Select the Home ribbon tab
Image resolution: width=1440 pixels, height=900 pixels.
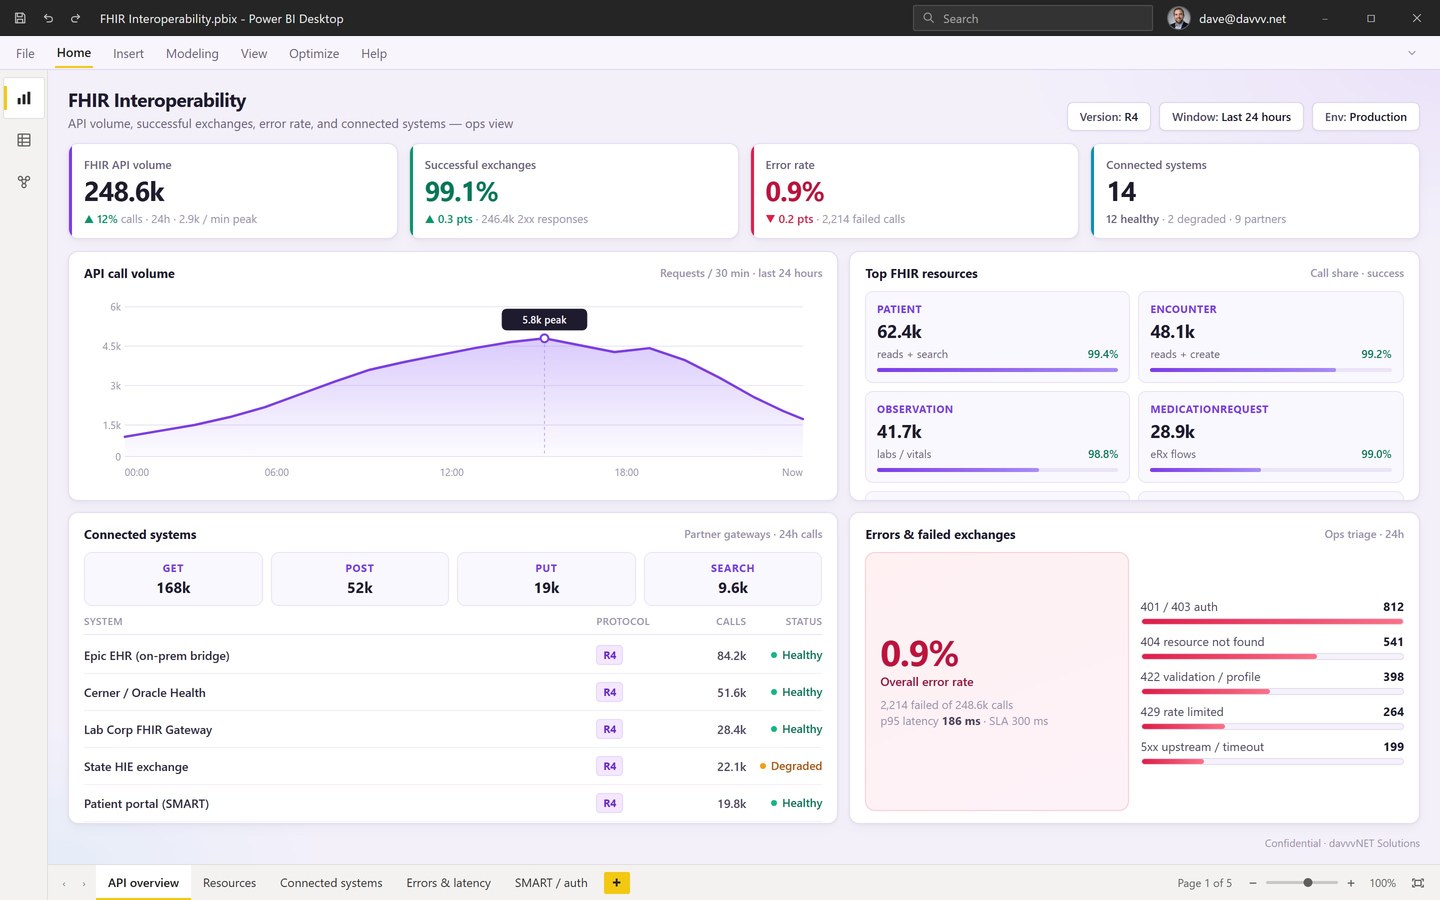pyautogui.click(x=74, y=53)
